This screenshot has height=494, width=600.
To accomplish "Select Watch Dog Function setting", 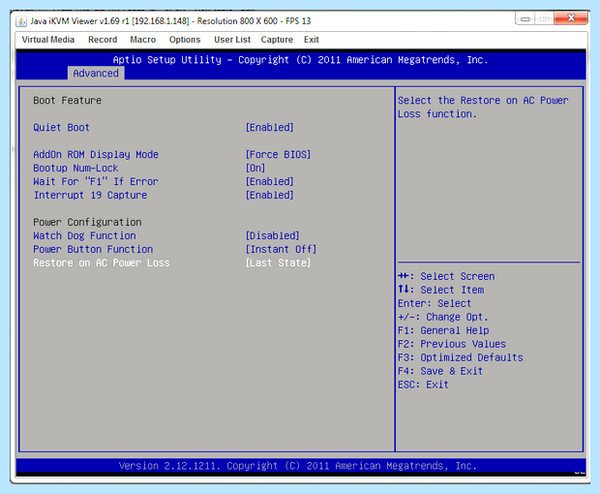I will (85, 236).
